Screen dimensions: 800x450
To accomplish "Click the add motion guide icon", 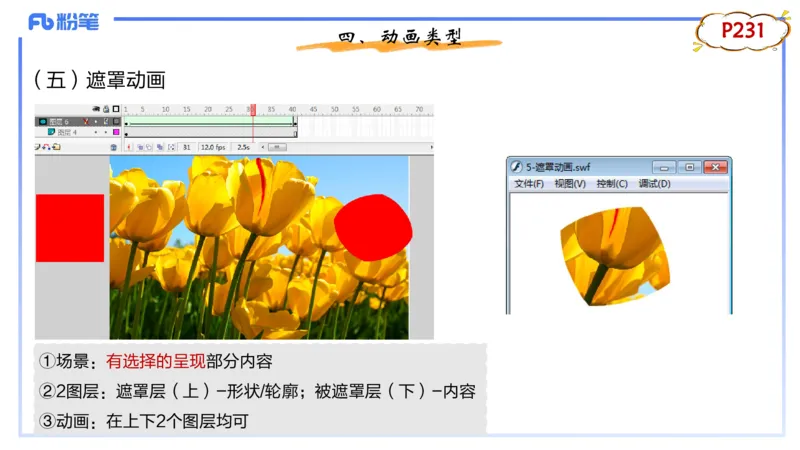I will pyautogui.click(x=46, y=147).
